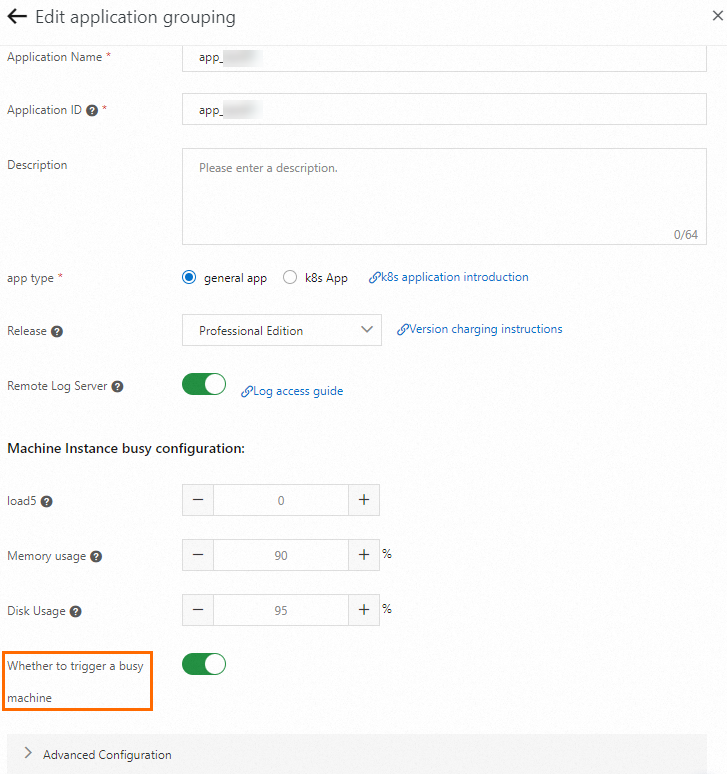Screen dimensions: 727x774
Task: Toggle the Remote Log Server switch
Action: (204, 384)
